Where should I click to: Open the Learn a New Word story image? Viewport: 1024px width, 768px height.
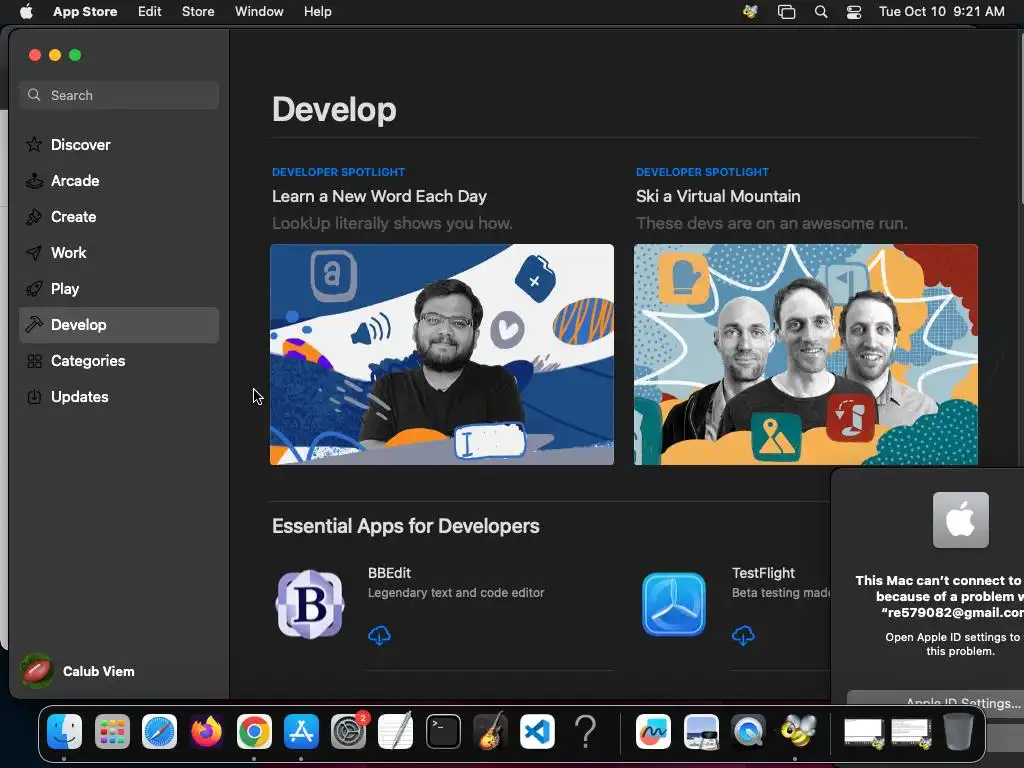[x=441, y=355]
